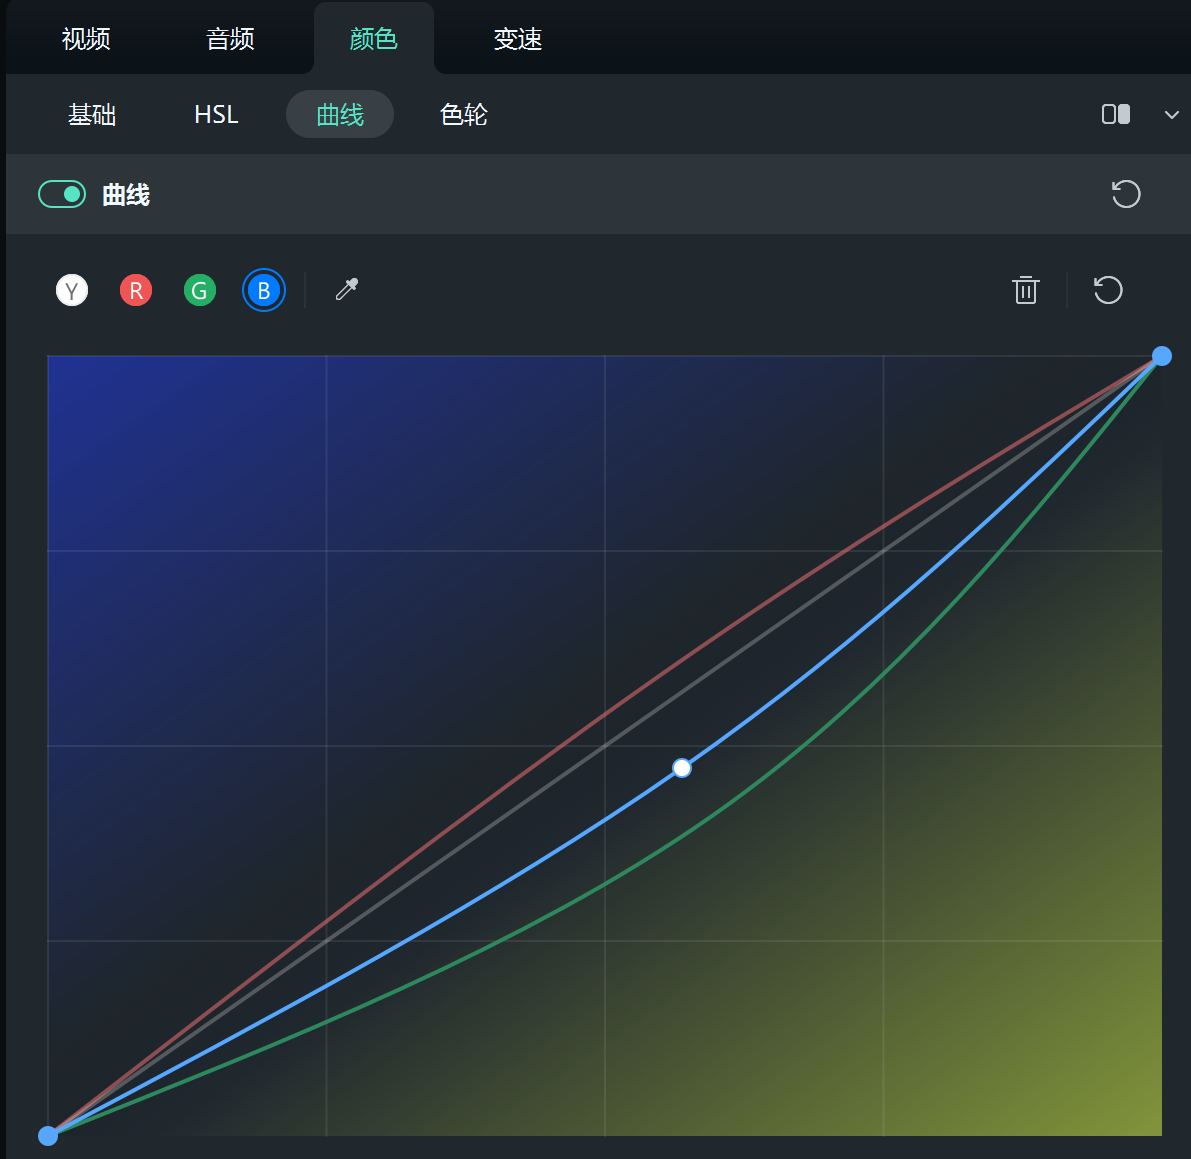
Task: Expand the compare view dropdown arrow
Action: click(x=1171, y=115)
